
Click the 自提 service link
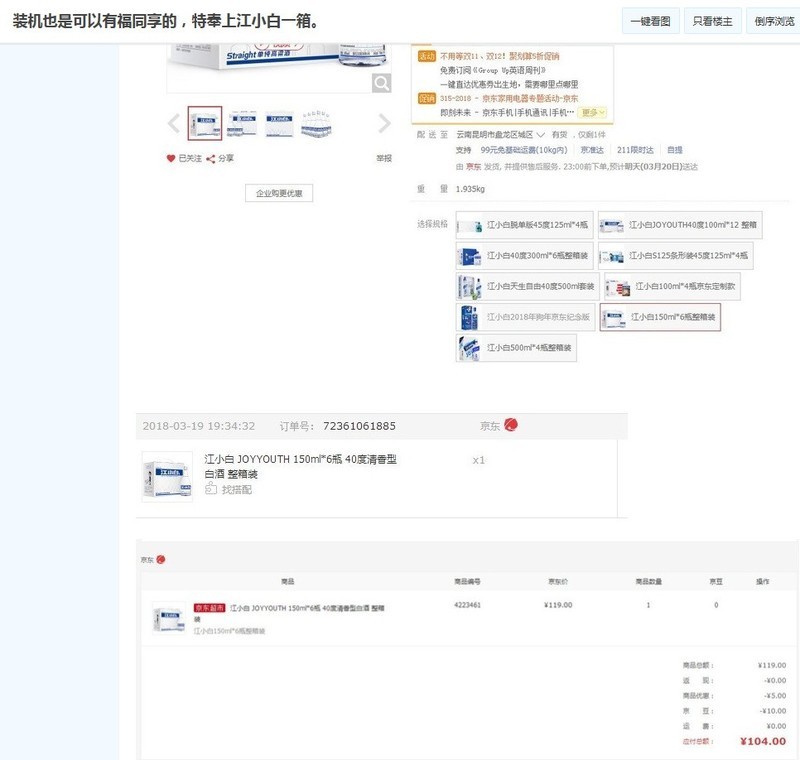(674, 150)
